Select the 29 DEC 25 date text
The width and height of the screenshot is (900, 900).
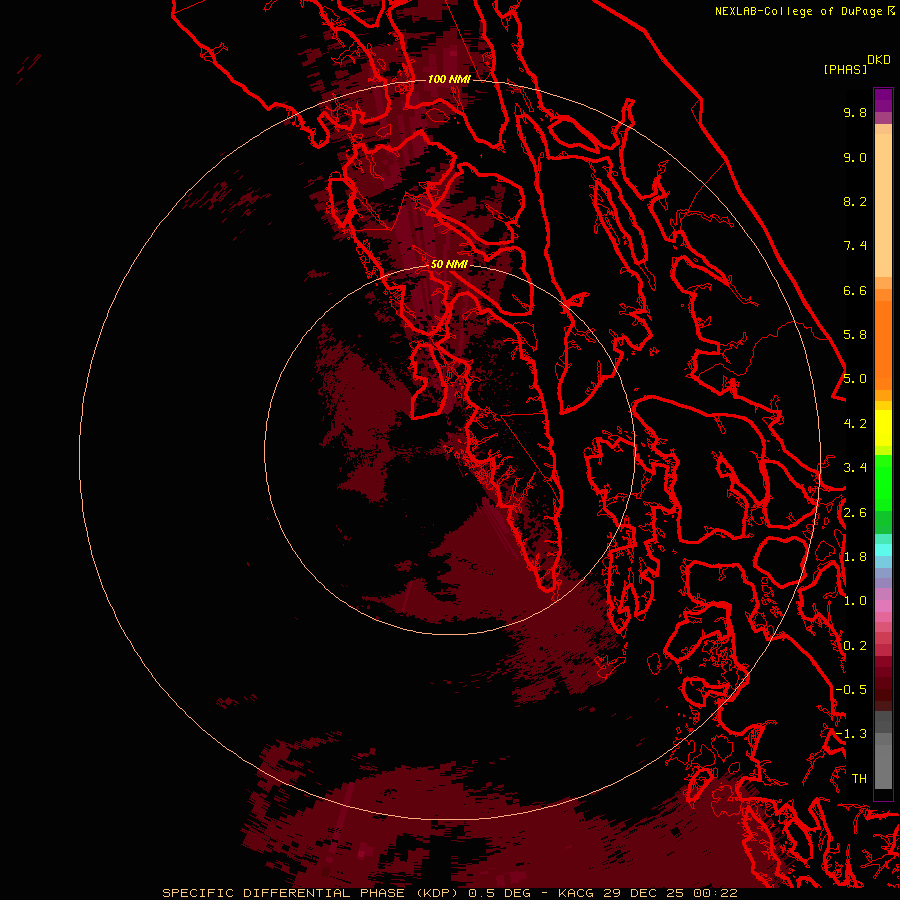click(x=645, y=893)
